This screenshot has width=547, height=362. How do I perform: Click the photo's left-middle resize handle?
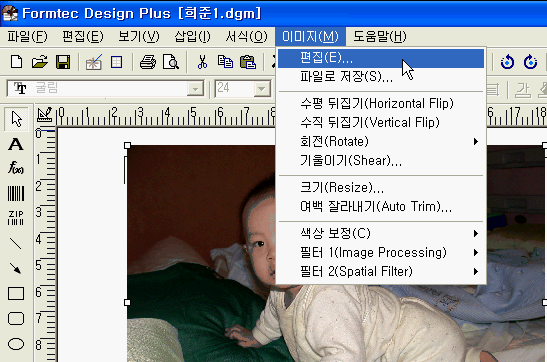click(127, 302)
